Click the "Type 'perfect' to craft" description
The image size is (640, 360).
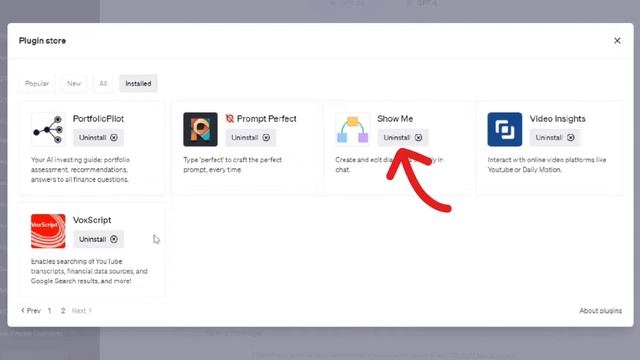[x=233, y=164]
